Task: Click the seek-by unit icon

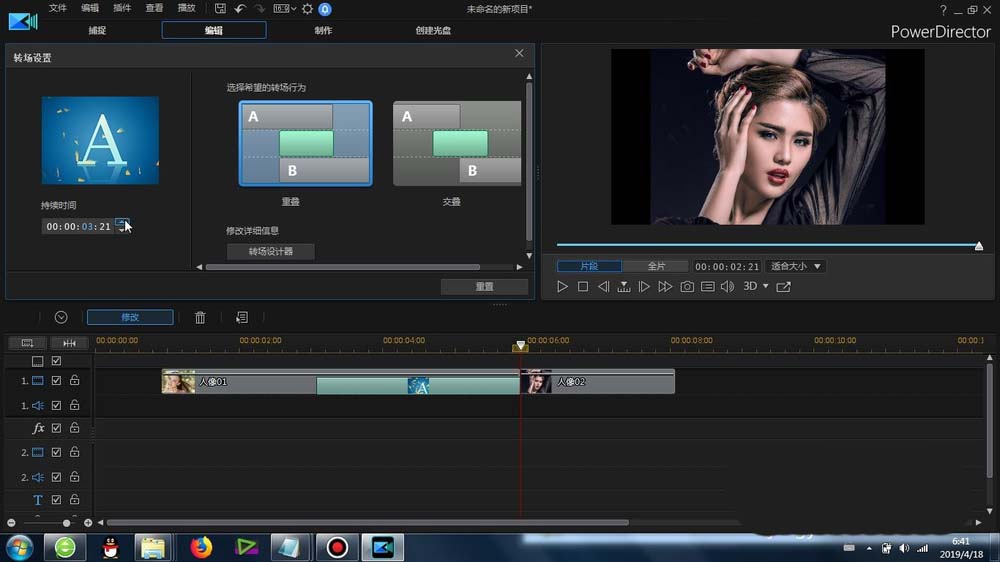Action: tap(624, 286)
